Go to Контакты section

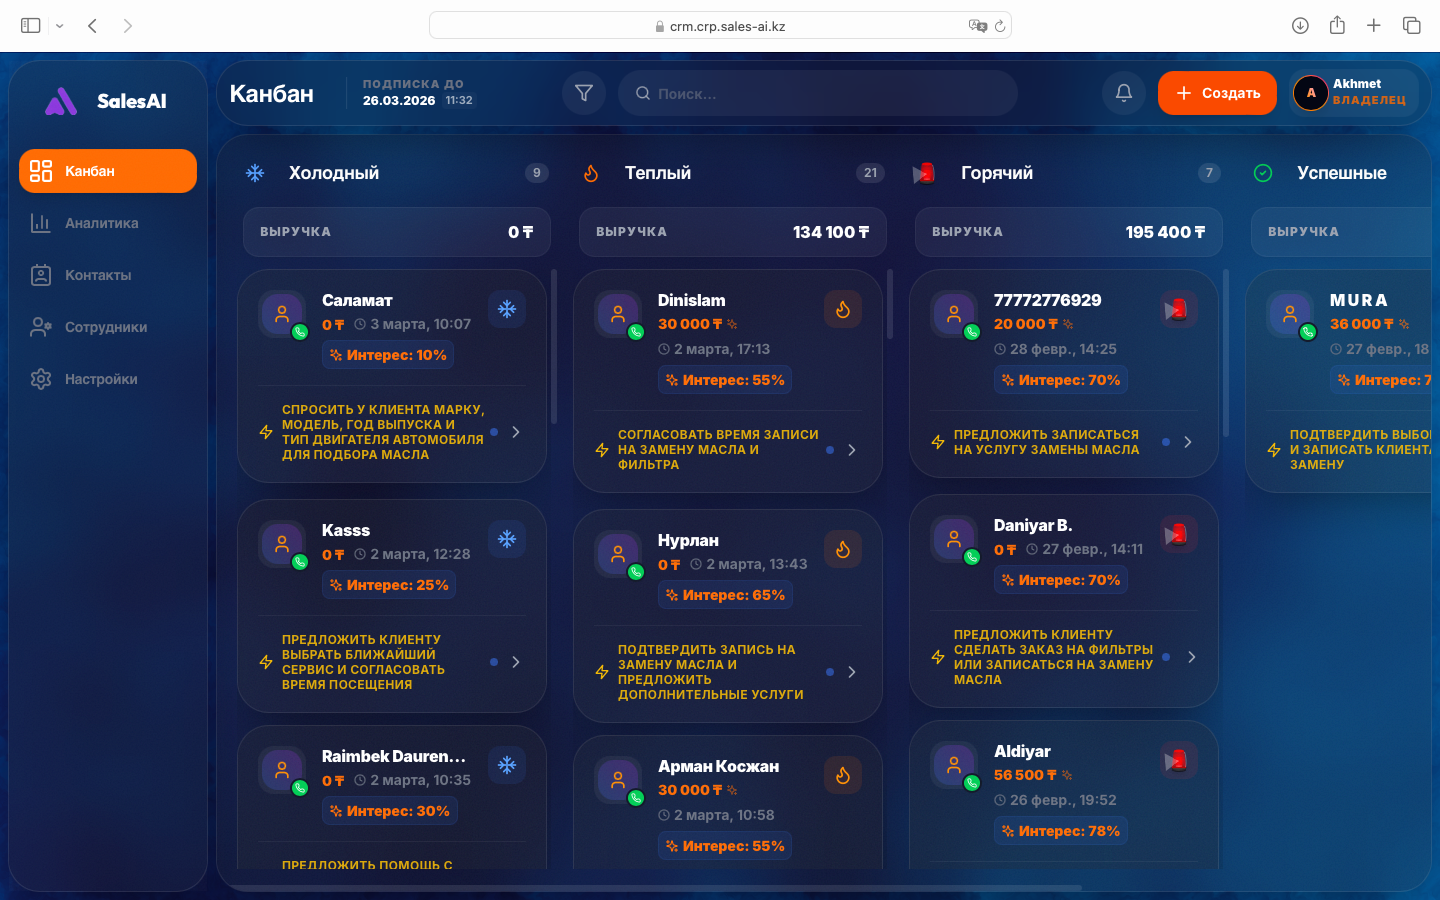pyautogui.click(x=98, y=275)
